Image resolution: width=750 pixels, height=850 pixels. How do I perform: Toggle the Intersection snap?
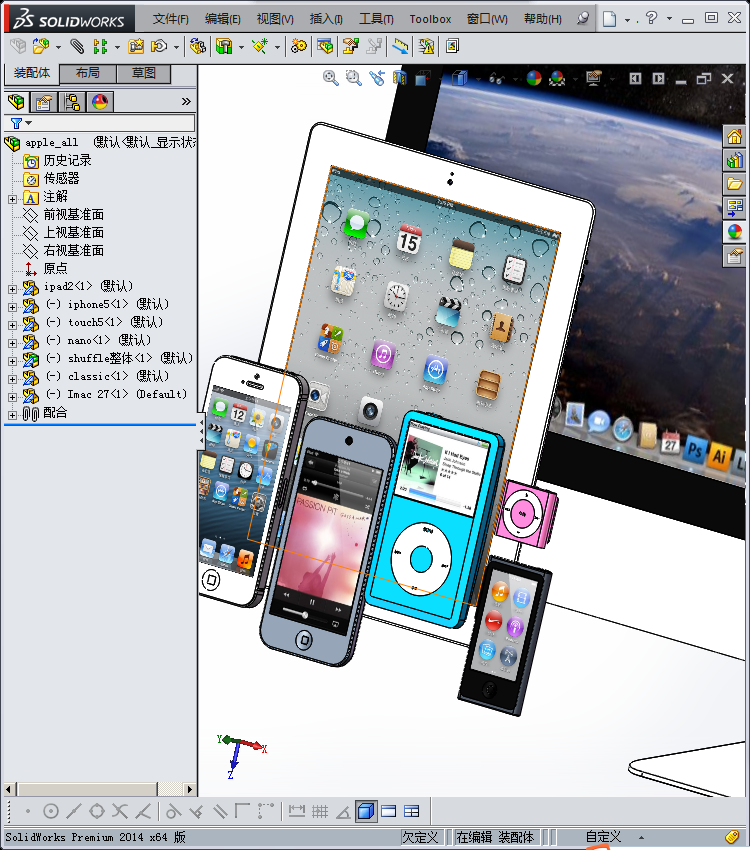click(120, 811)
